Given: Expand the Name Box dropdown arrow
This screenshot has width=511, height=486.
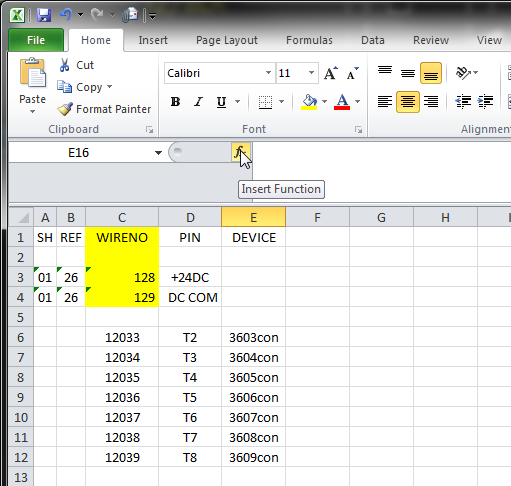Looking at the screenshot, I should (158, 153).
